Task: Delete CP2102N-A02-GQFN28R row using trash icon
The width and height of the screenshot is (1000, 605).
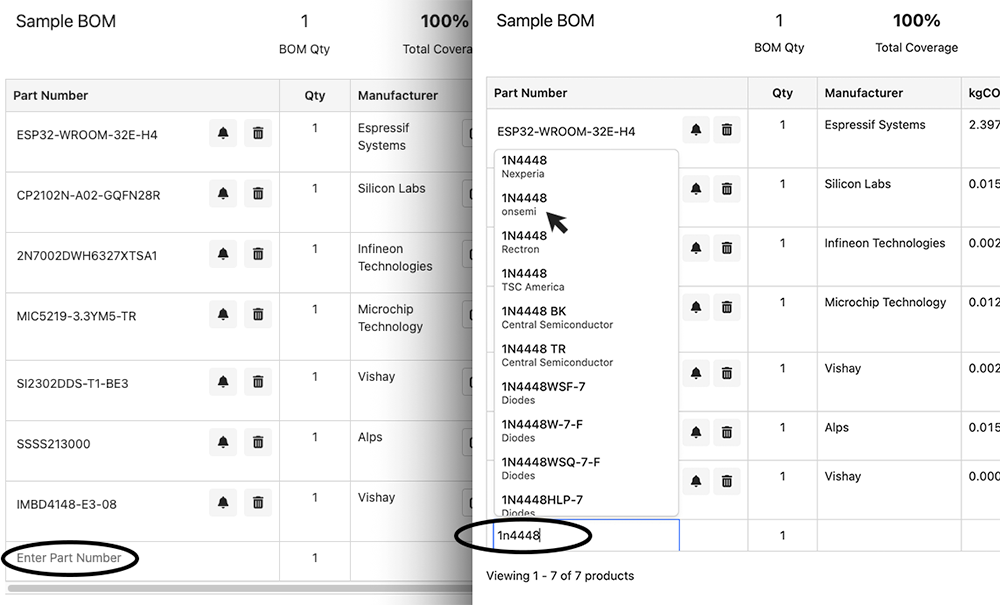Action: (258, 193)
